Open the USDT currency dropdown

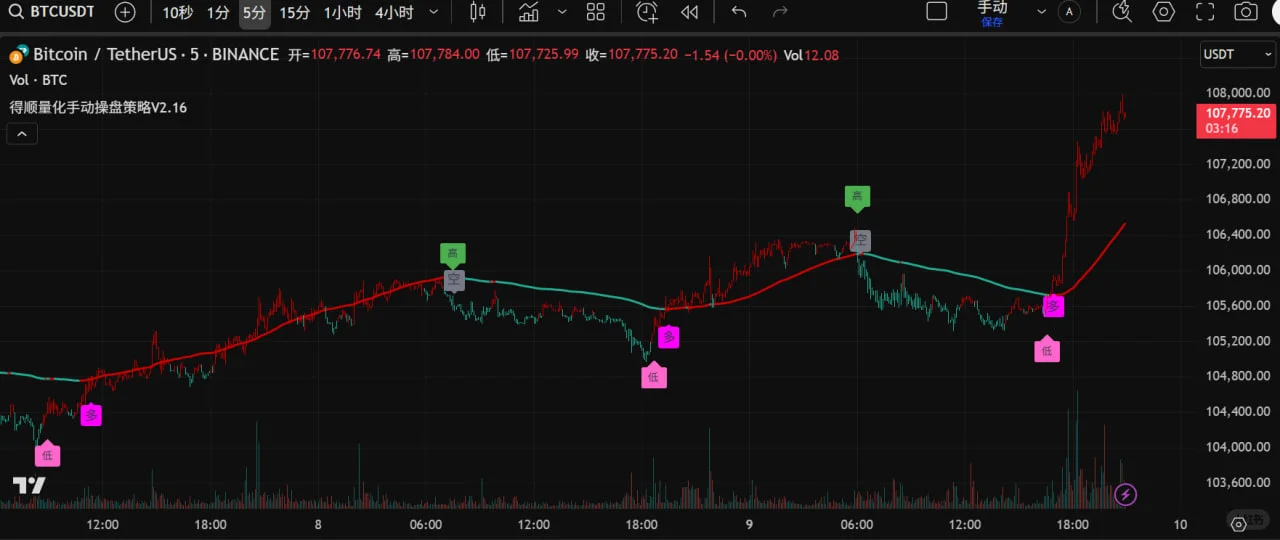point(1237,54)
